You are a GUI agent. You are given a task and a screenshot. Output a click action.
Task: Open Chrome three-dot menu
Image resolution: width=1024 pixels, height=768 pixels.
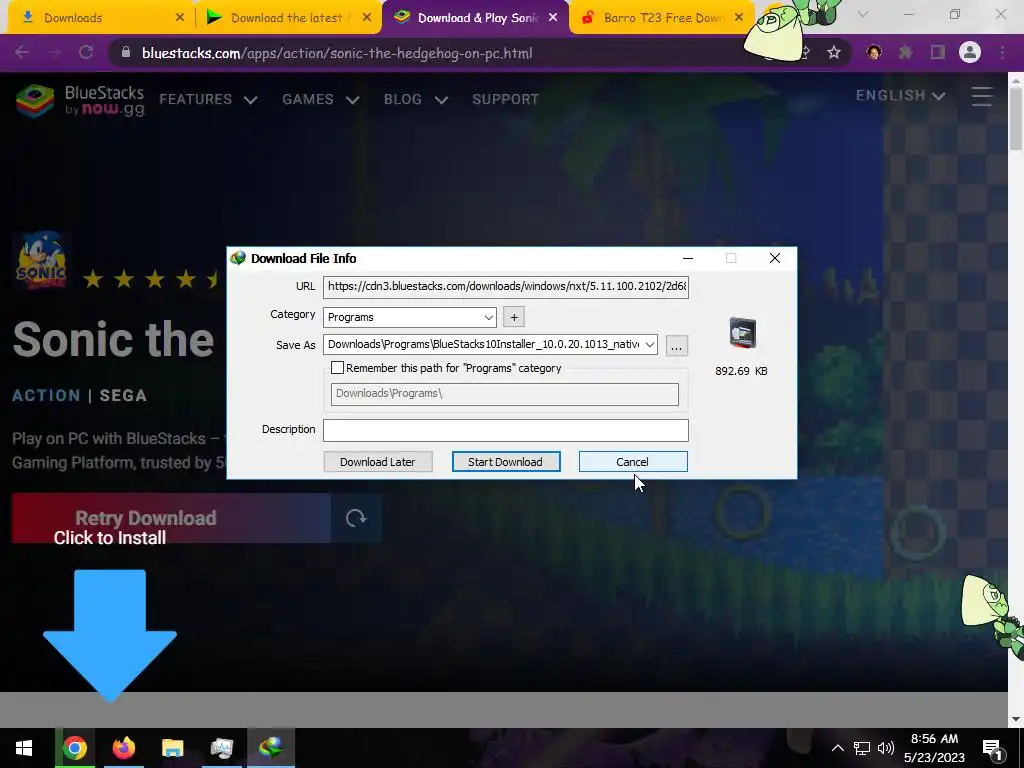[1002, 53]
